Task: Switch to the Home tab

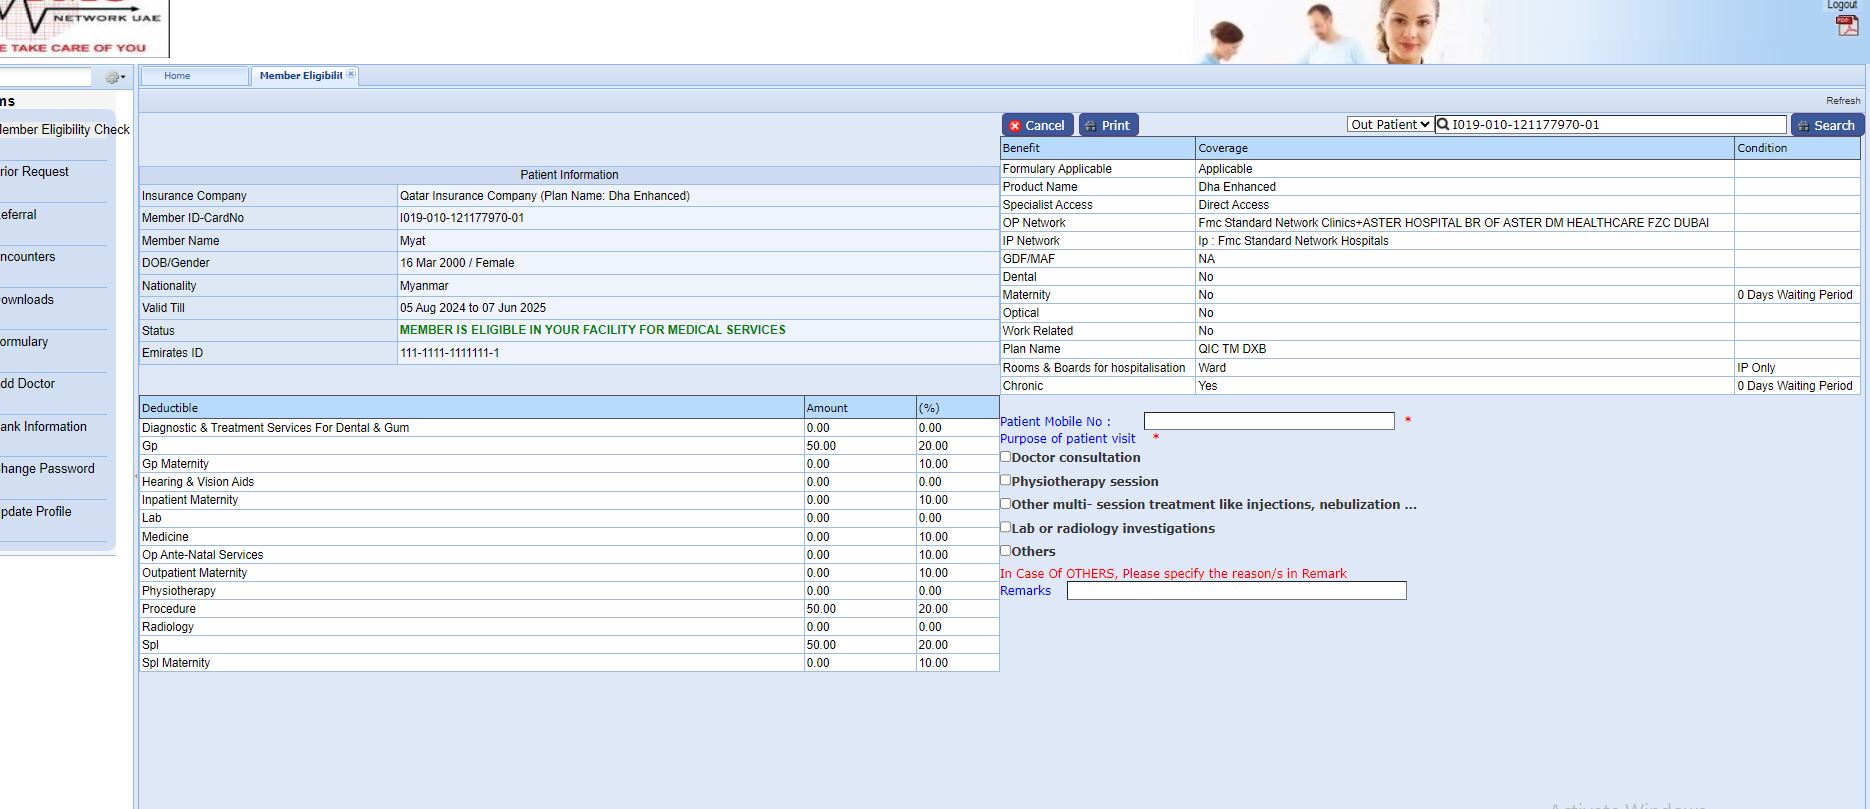Action: [178, 76]
